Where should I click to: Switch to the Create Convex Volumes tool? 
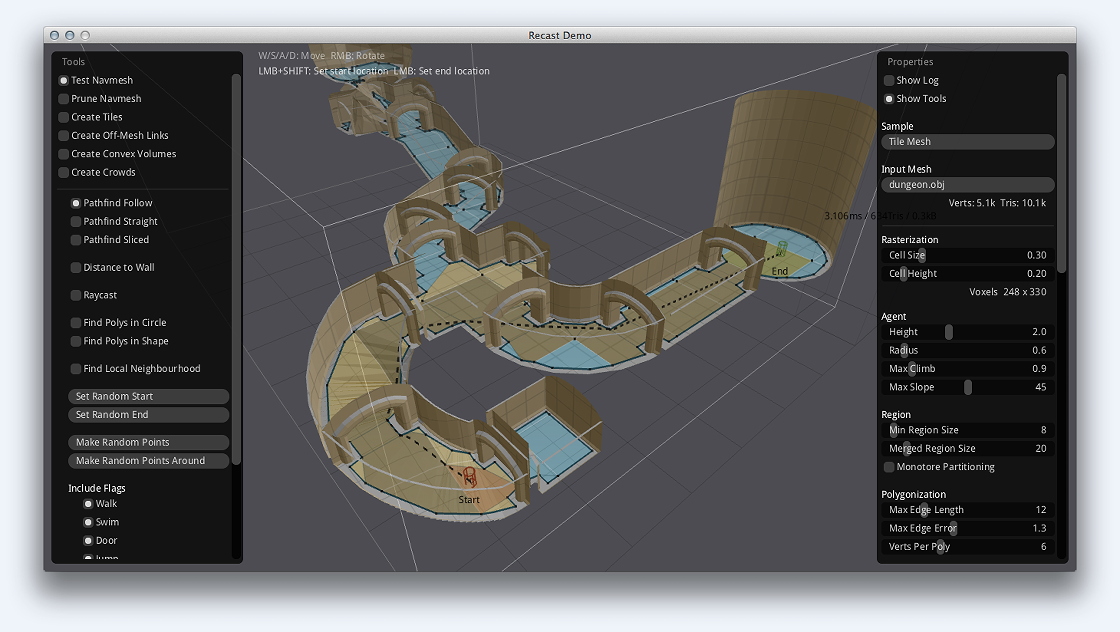pyautogui.click(x=64, y=154)
